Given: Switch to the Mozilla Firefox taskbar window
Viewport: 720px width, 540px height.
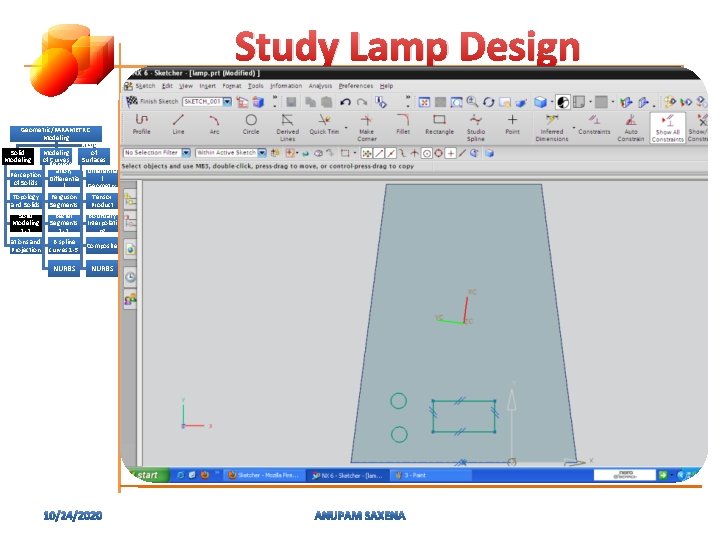Looking at the screenshot, I should click(x=264, y=476).
